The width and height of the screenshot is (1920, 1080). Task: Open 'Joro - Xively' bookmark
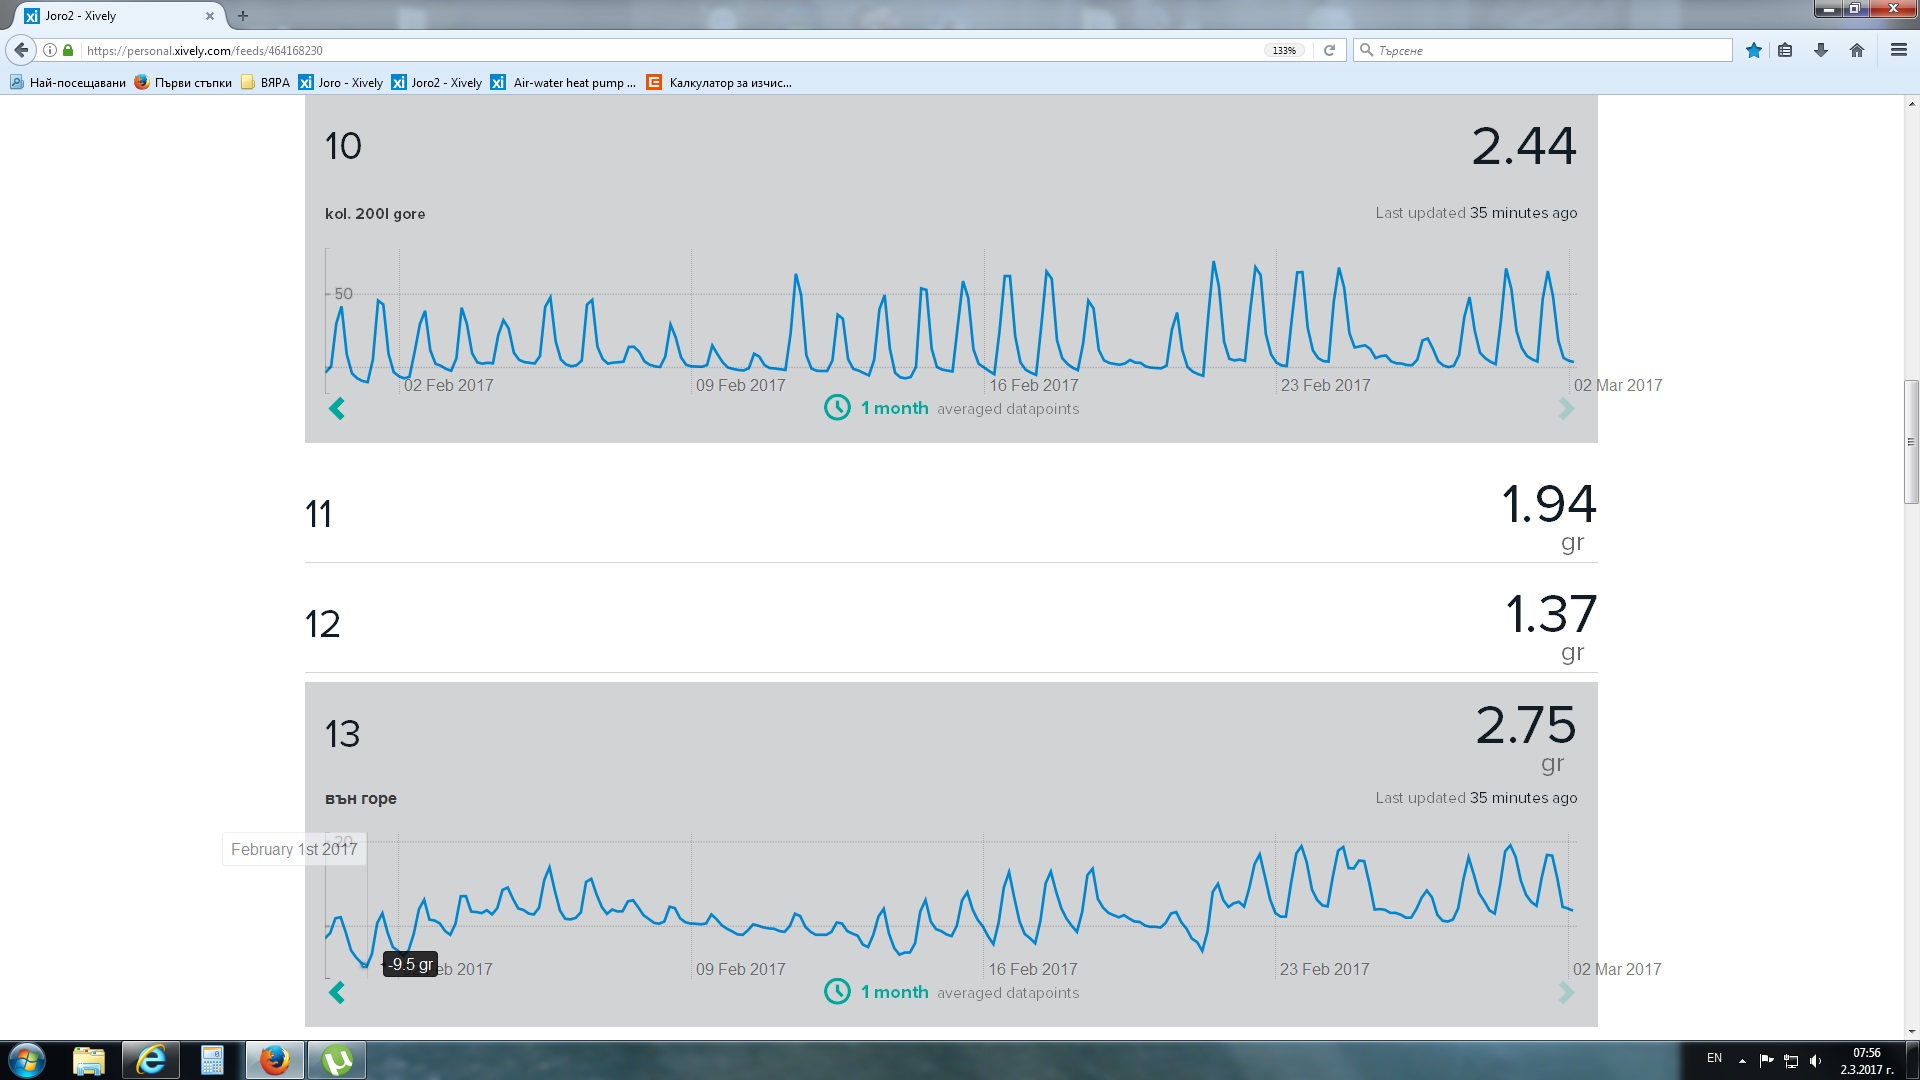(341, 83)
